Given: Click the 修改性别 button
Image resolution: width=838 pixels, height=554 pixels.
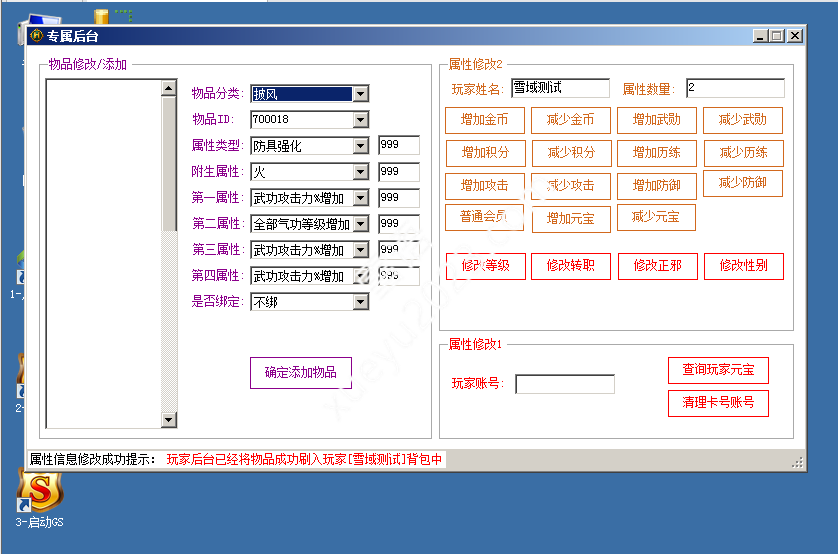Looking at the screenshot, I should [x=744, y=266].
